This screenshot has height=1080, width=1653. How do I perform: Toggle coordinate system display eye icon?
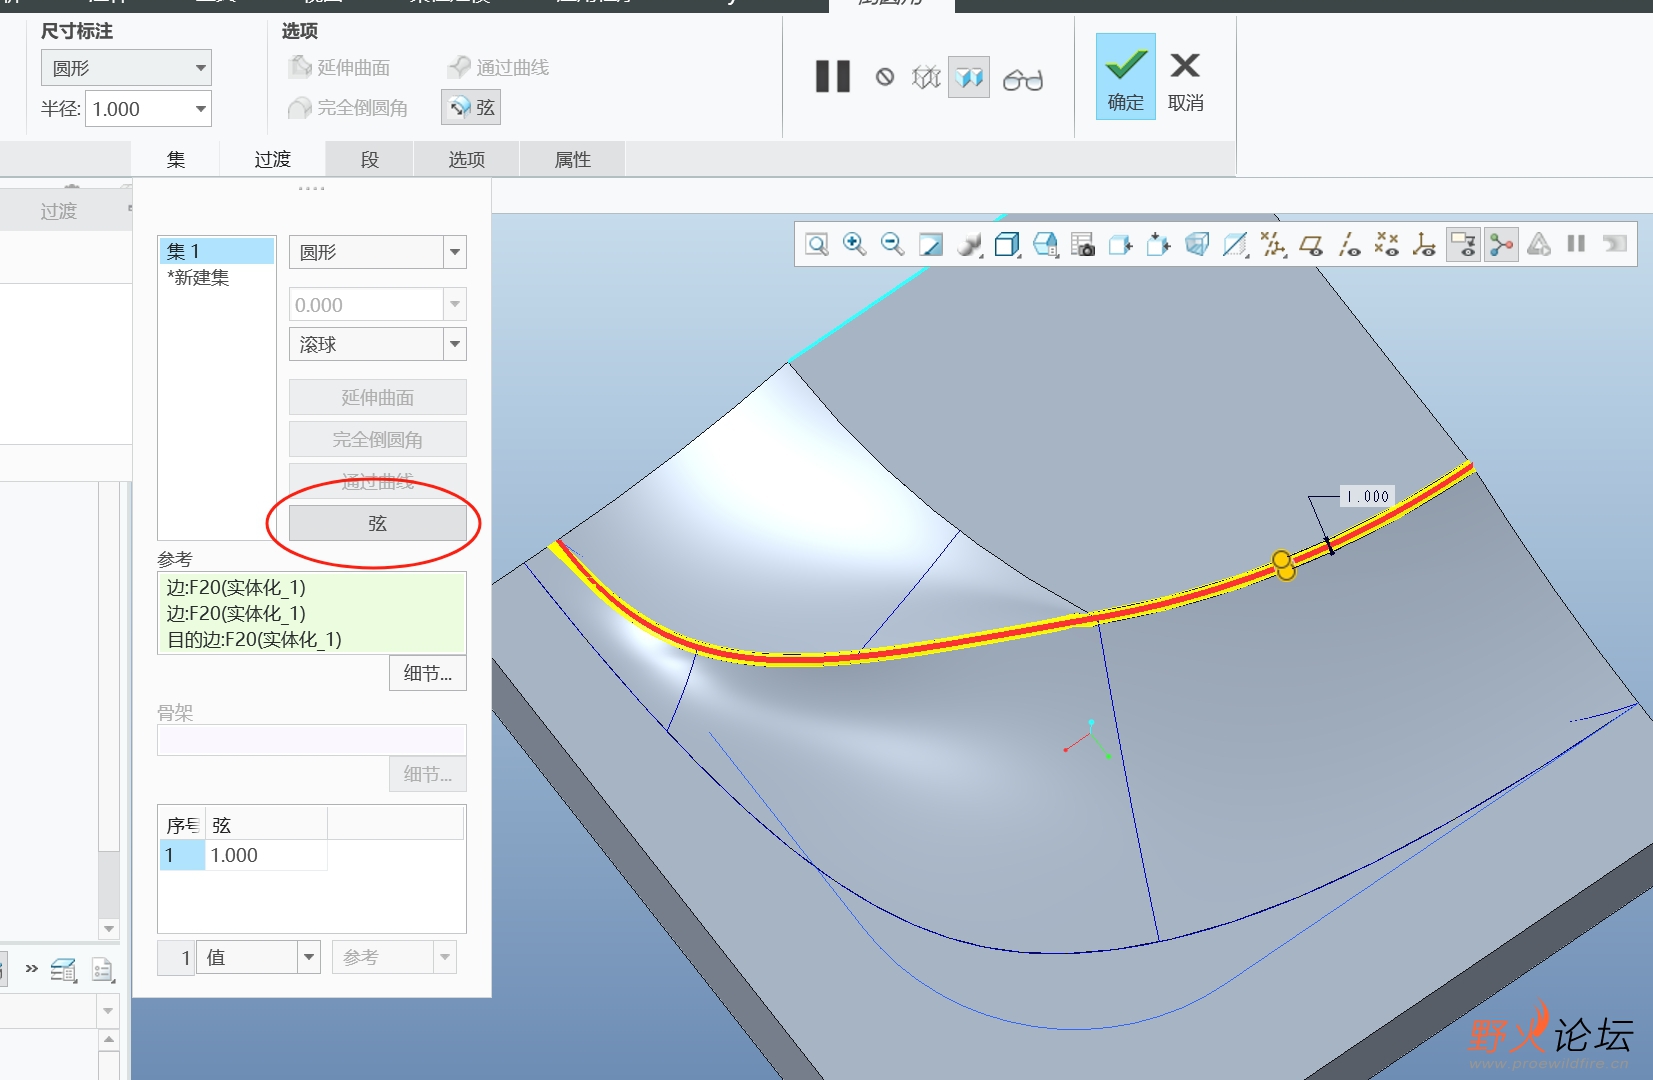coord(1425,244)
